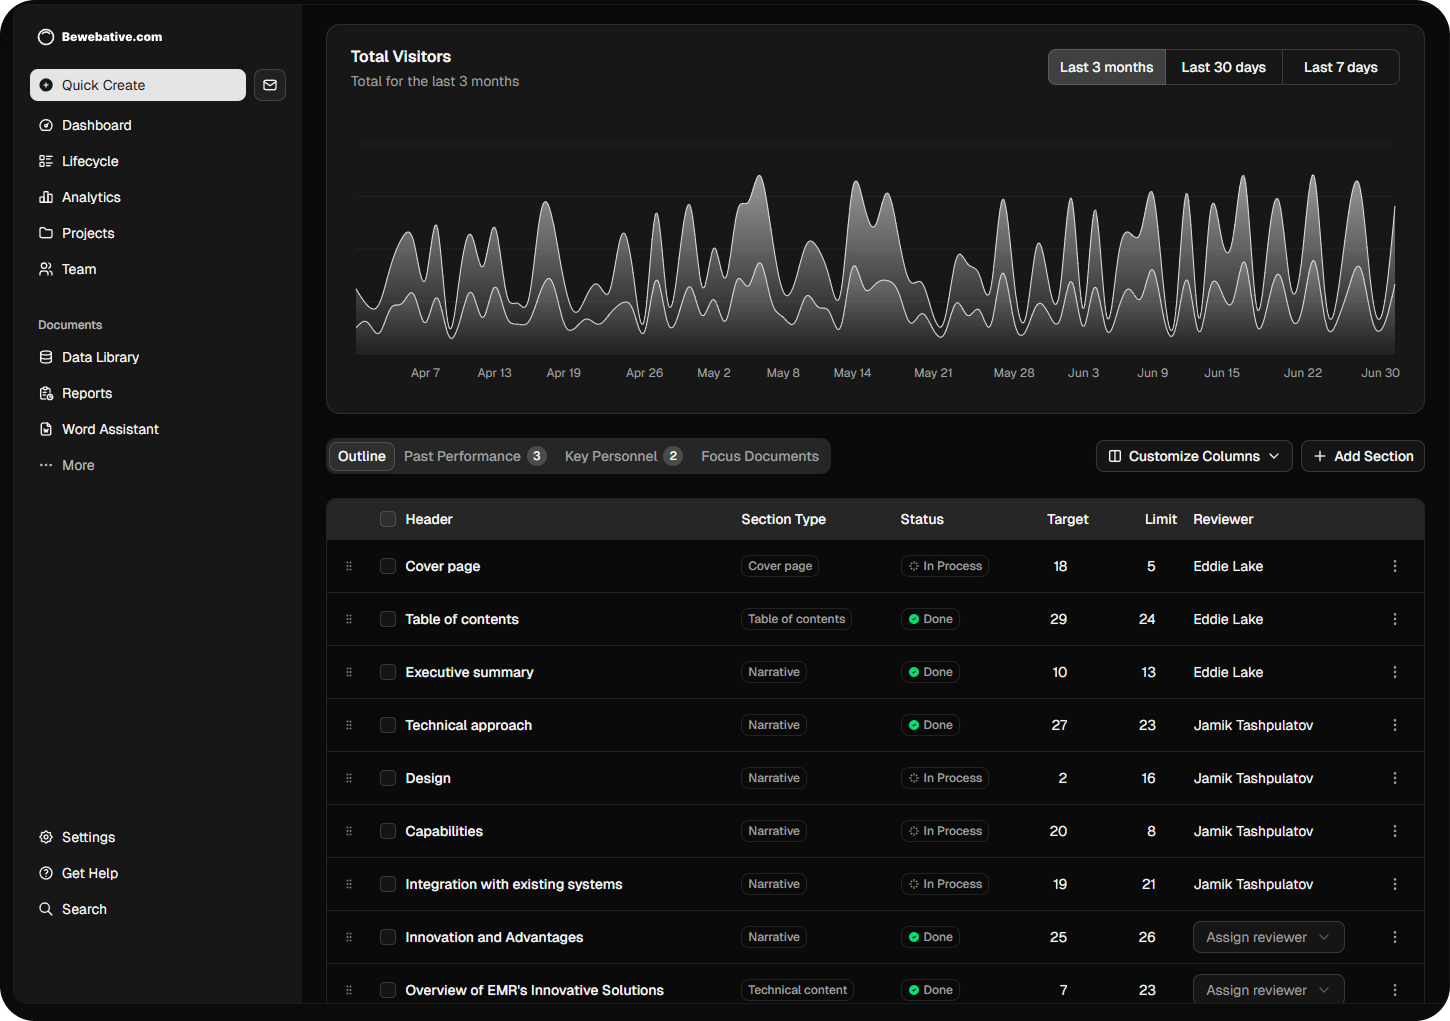This screenshot has width=1450, height=1021.
Task: Open the Customize Columns dropdown
Action: click(x=1194, y=456)
